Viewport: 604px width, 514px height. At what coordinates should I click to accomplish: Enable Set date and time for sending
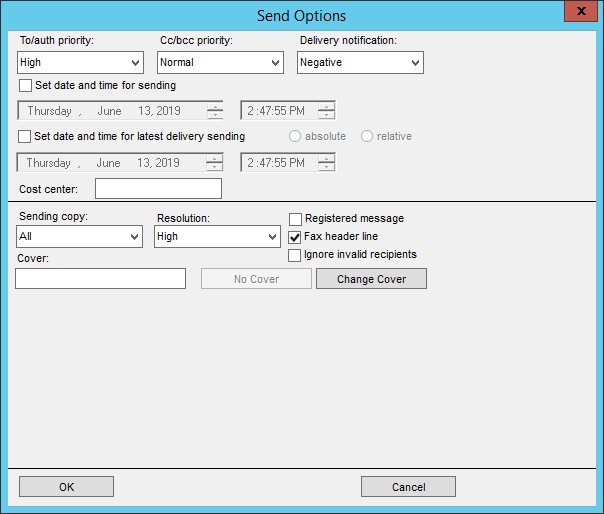pos(26,86)
